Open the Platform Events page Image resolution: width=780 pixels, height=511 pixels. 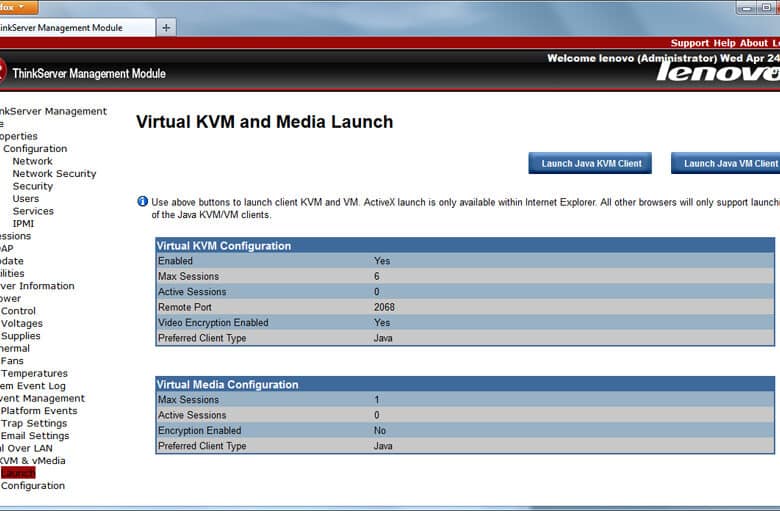[x=39, y=410]
